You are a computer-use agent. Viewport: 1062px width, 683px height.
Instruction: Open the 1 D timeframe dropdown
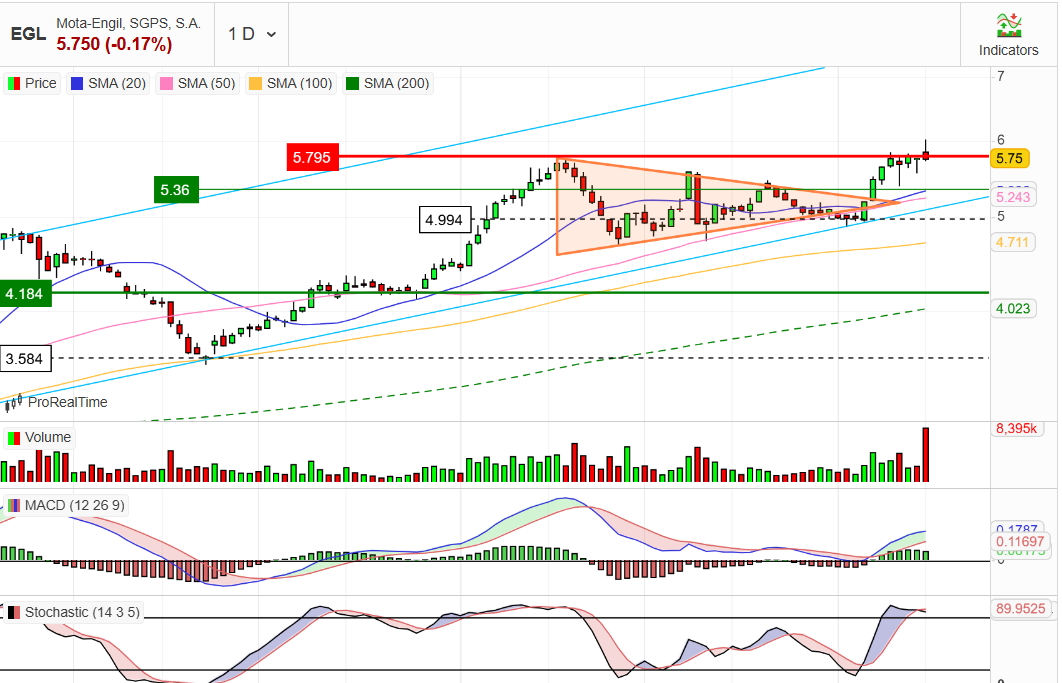[251, 34]
